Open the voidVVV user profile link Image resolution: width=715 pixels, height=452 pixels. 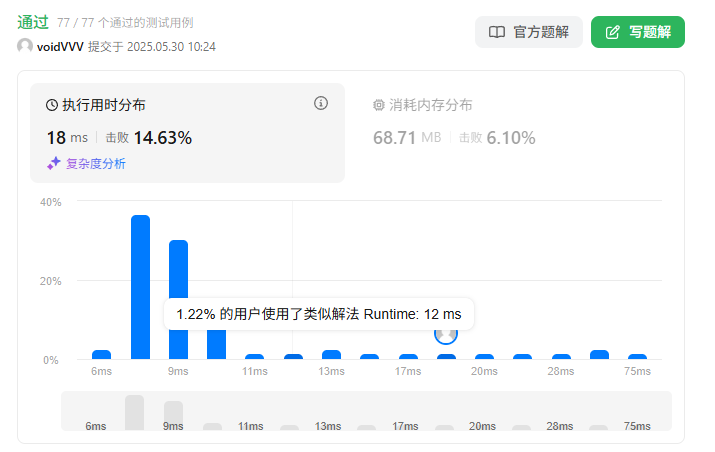click(60, 46)
